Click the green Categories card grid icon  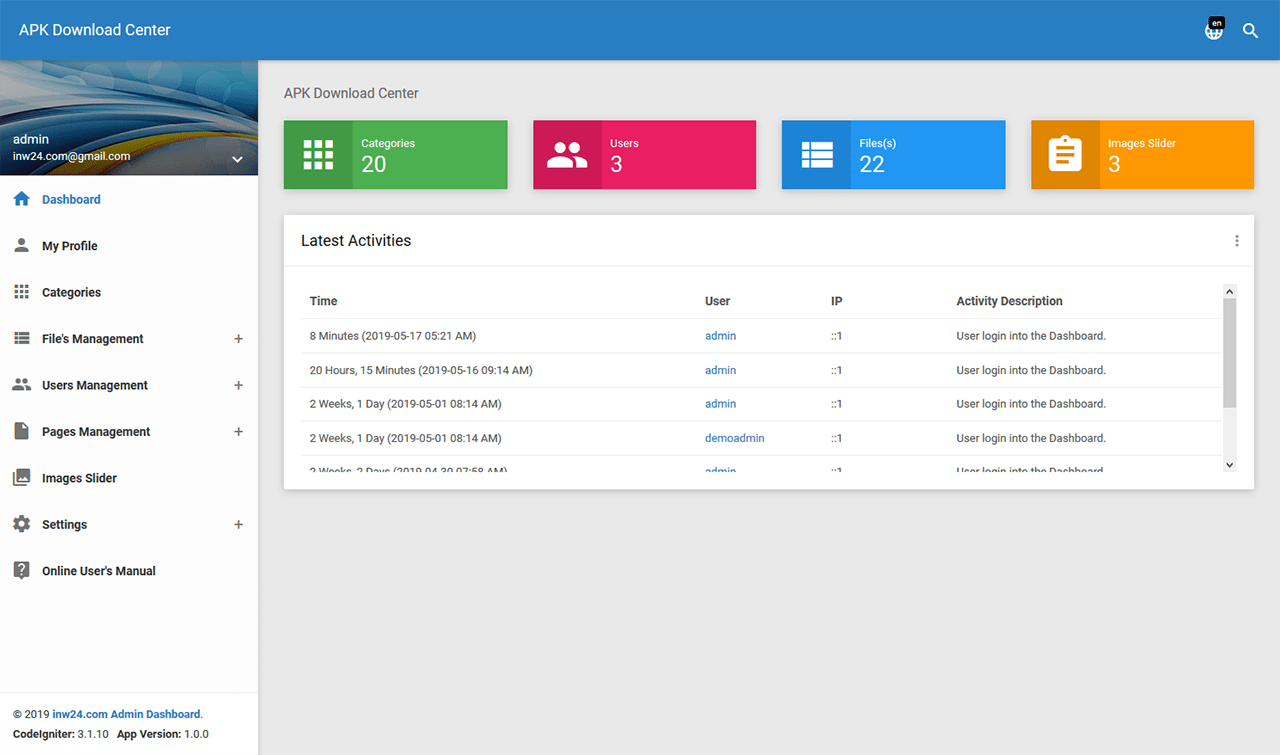pyautogui.click(x=318, y=155)
